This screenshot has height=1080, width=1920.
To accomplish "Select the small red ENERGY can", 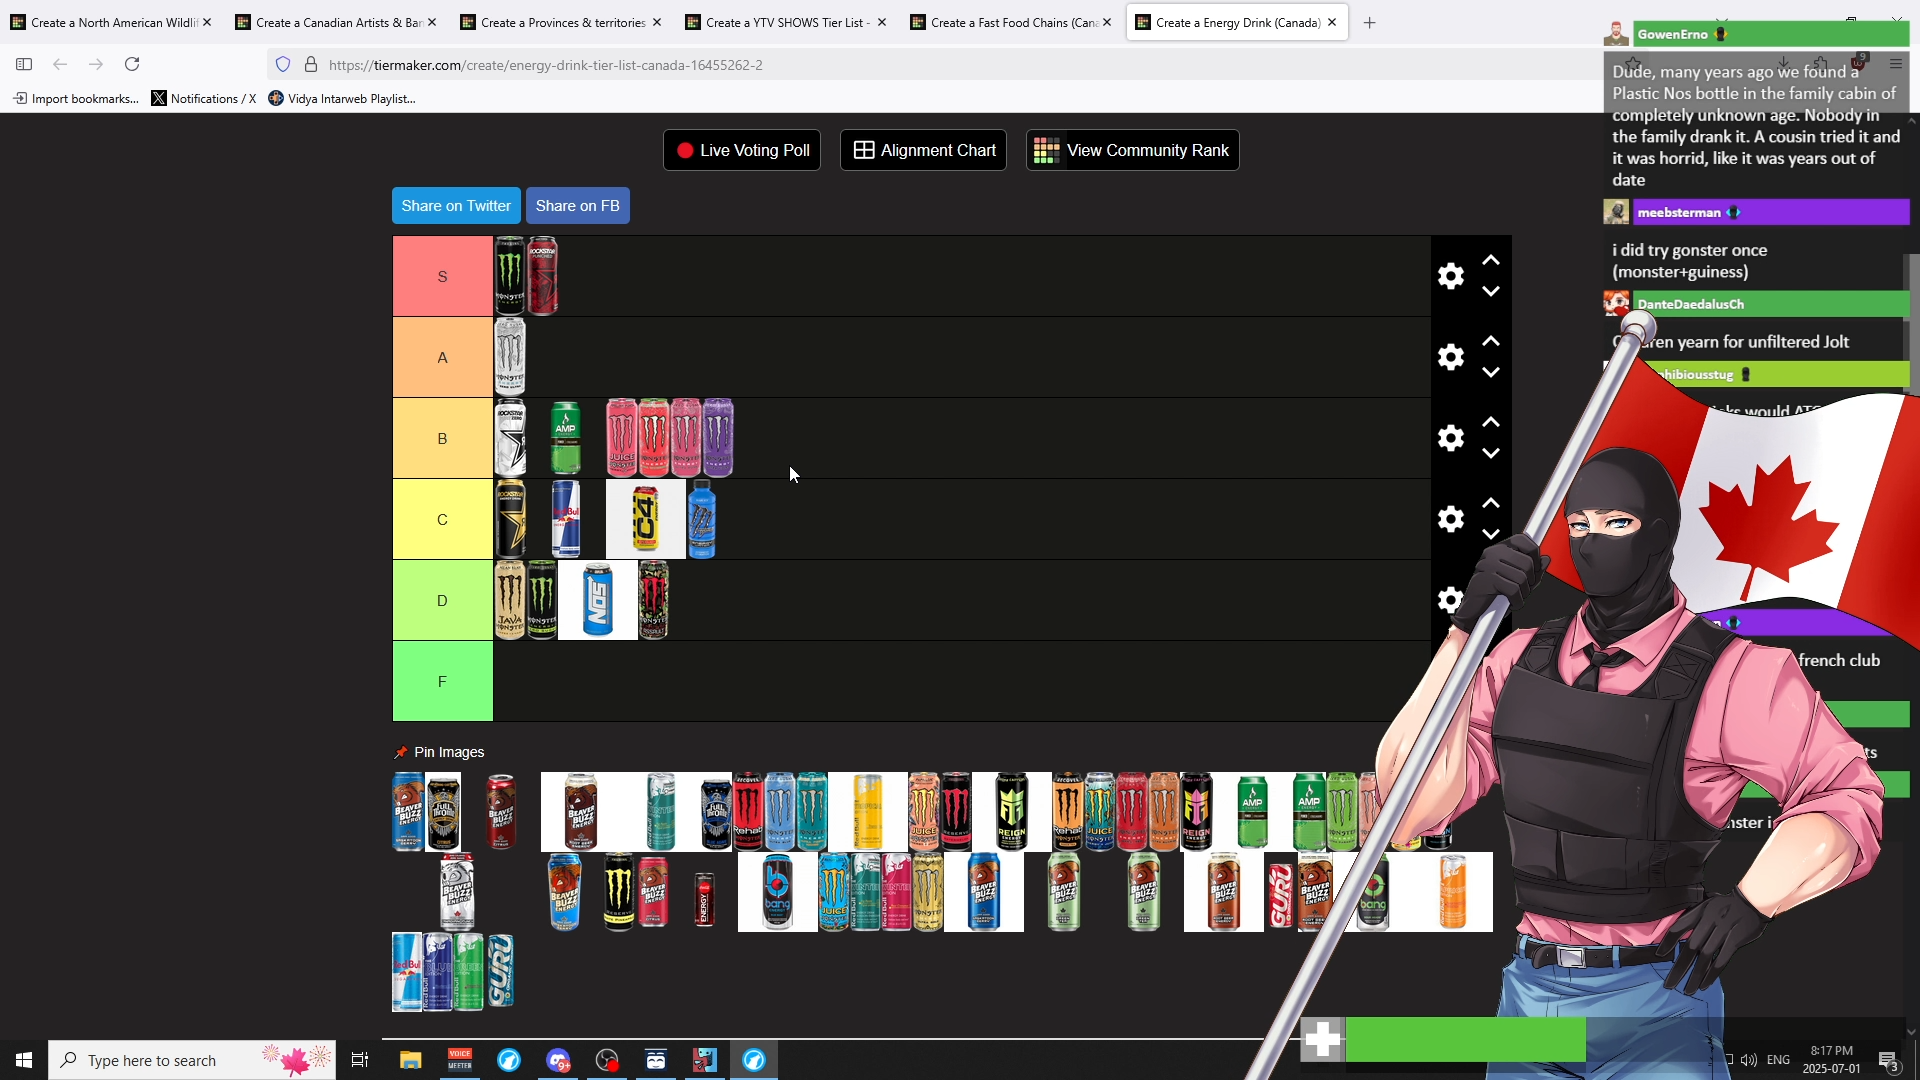I will [704, 899].
